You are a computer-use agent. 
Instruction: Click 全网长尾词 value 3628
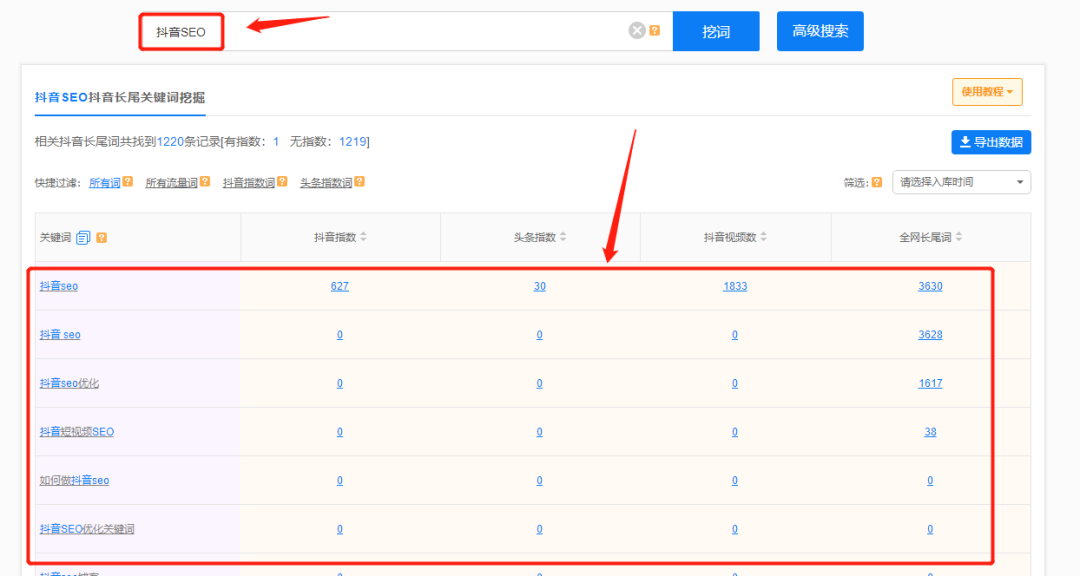pyautogui.click(x=930, y=334)
